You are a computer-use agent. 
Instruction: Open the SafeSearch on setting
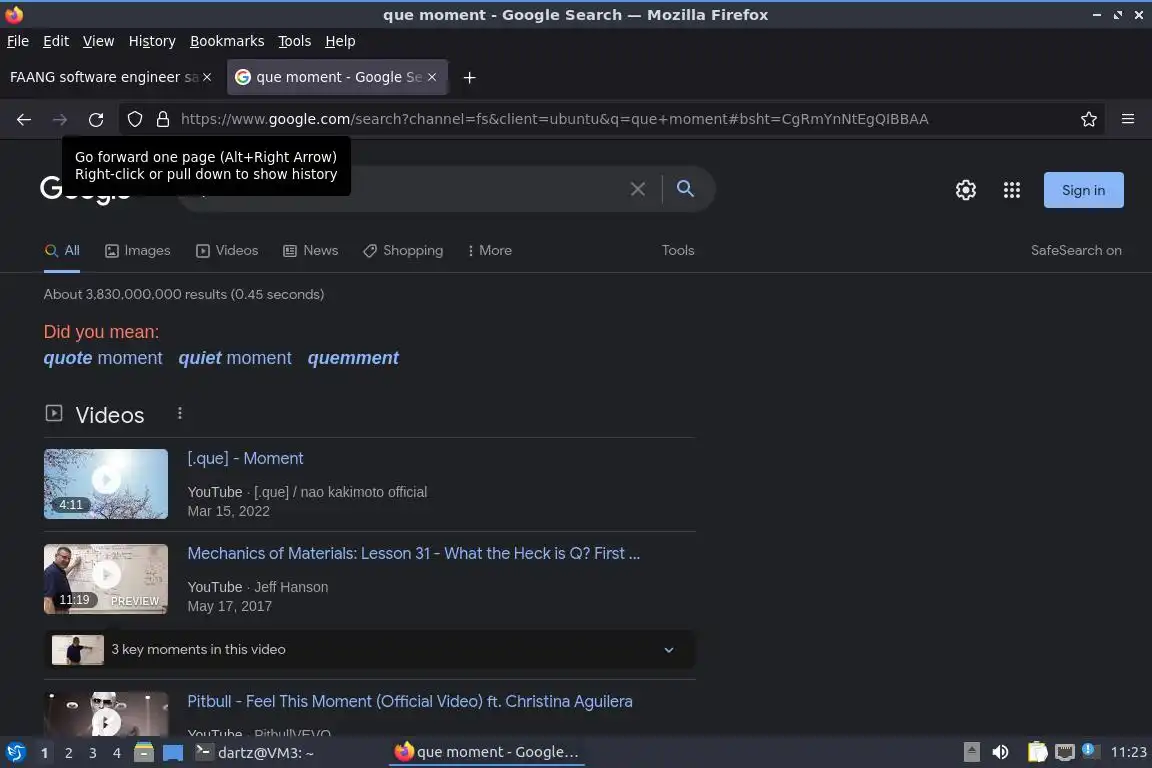[x=1076, y=251]
